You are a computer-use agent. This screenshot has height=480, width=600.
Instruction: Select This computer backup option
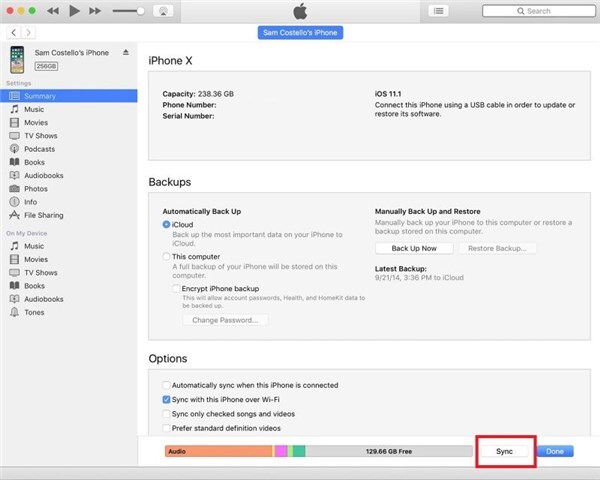tap(166, 256)
